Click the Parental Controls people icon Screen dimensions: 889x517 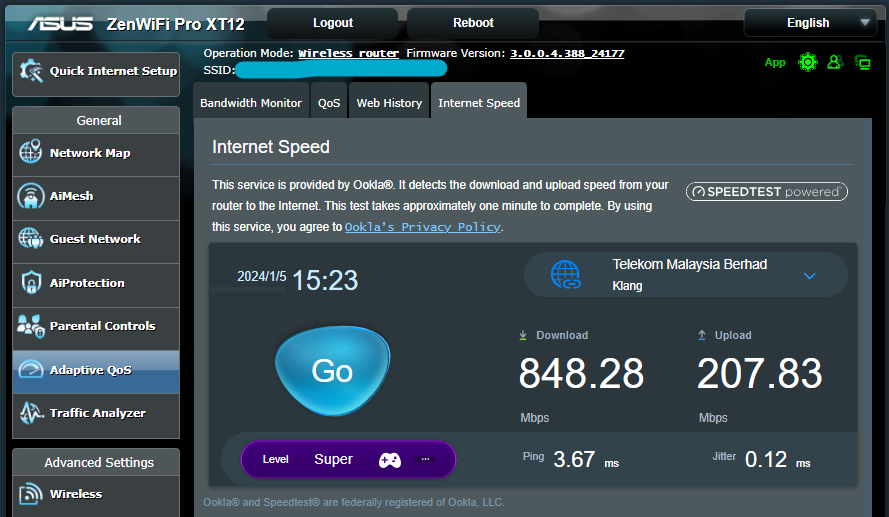tap(31, 326)
